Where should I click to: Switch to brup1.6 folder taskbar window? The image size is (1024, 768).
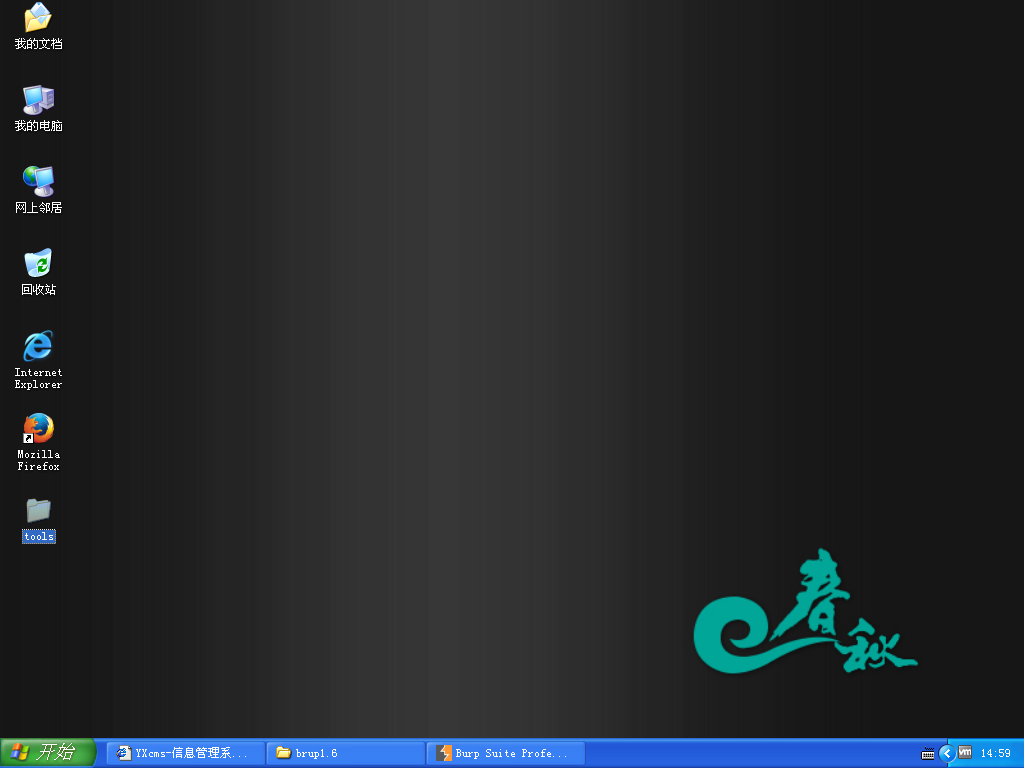tap(346, 753)
